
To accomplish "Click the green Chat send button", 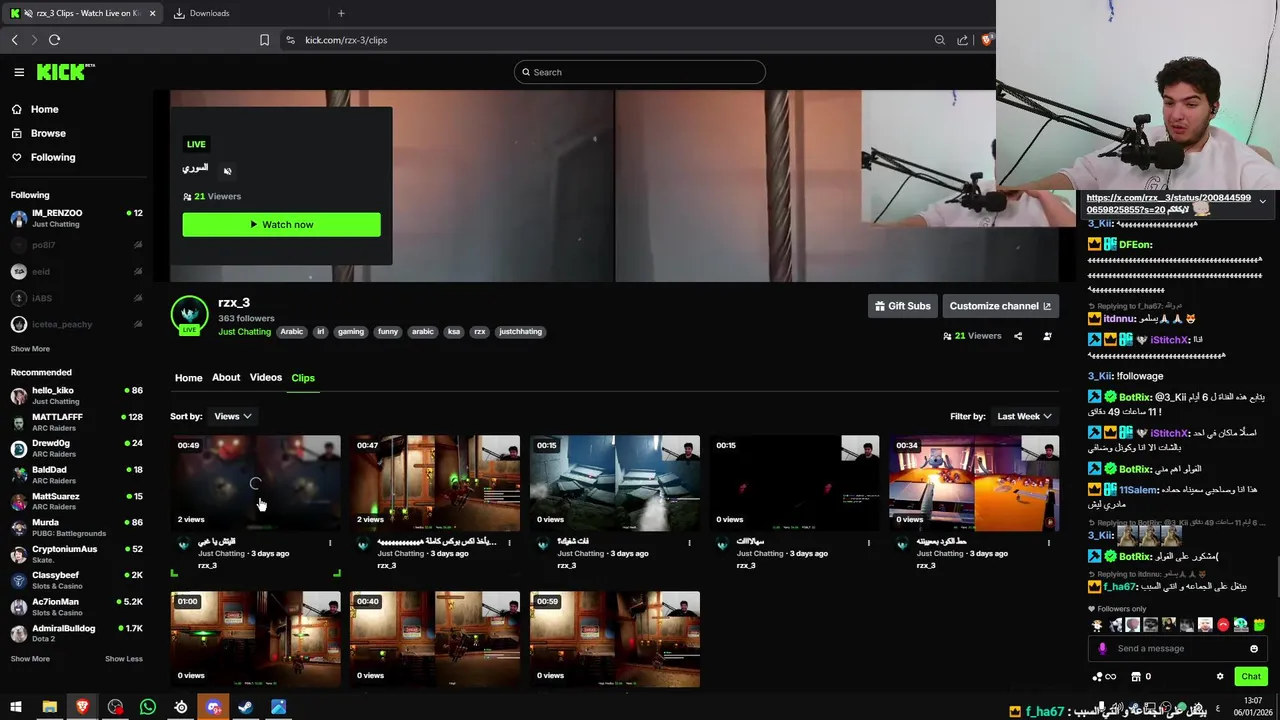I will [x=1251, y=677].
